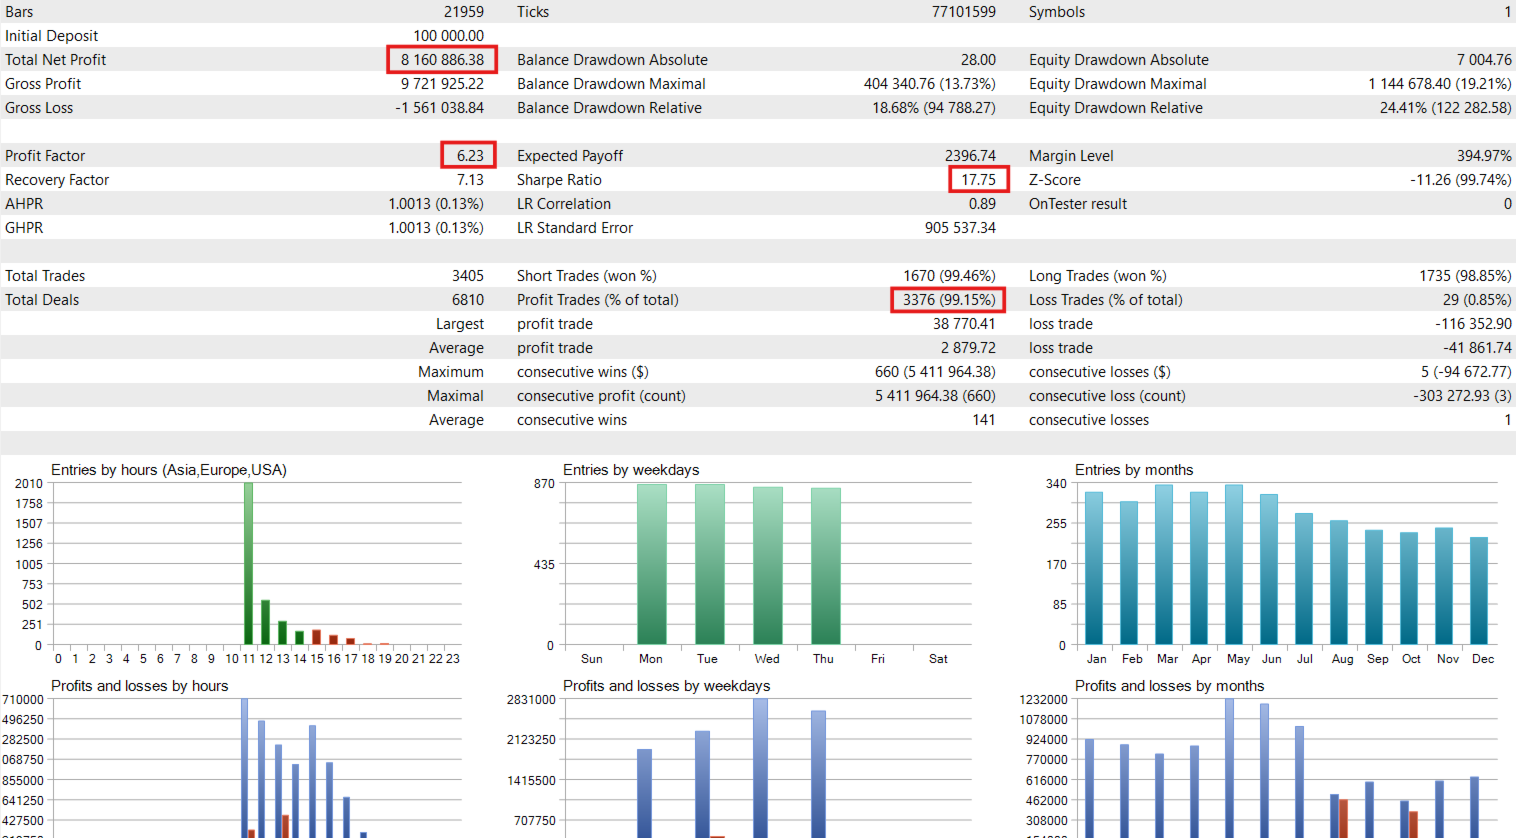Viewport: 1516px width, 838px height.
Task: Click December bar in Entries by months chart
Action: (x=1479, y=591)
